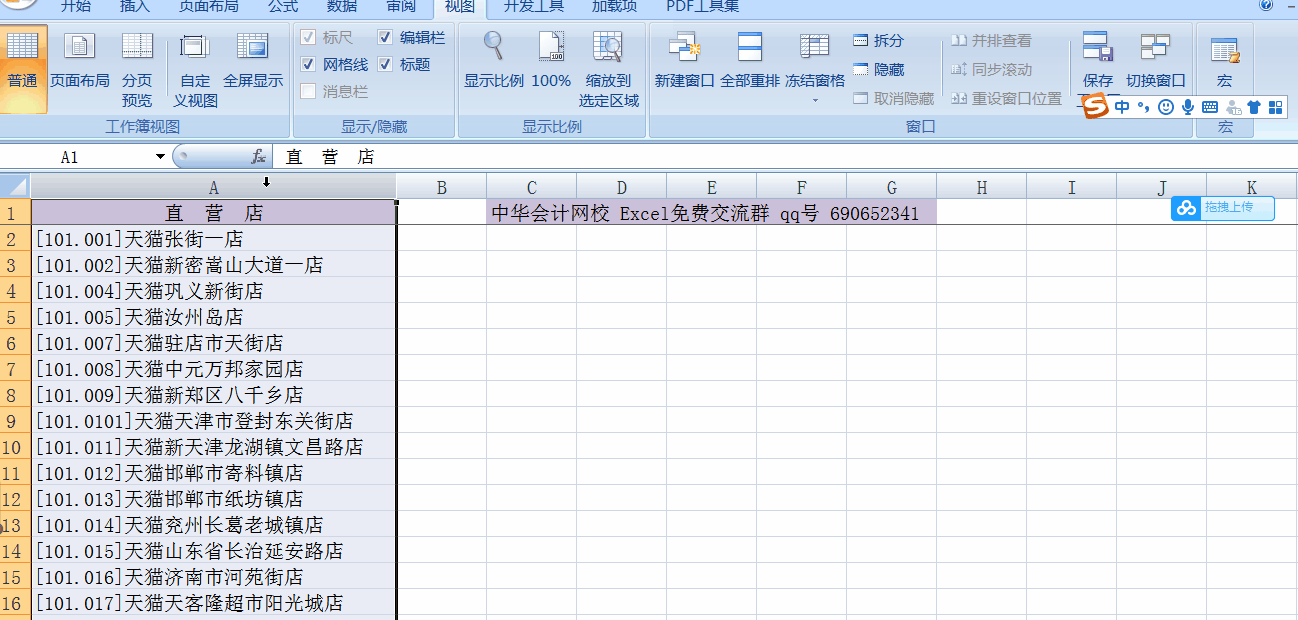Open the Page Layout (页面布局) ribbon tab
Viewport: 1298px width, 620px height.
point(209,7)
